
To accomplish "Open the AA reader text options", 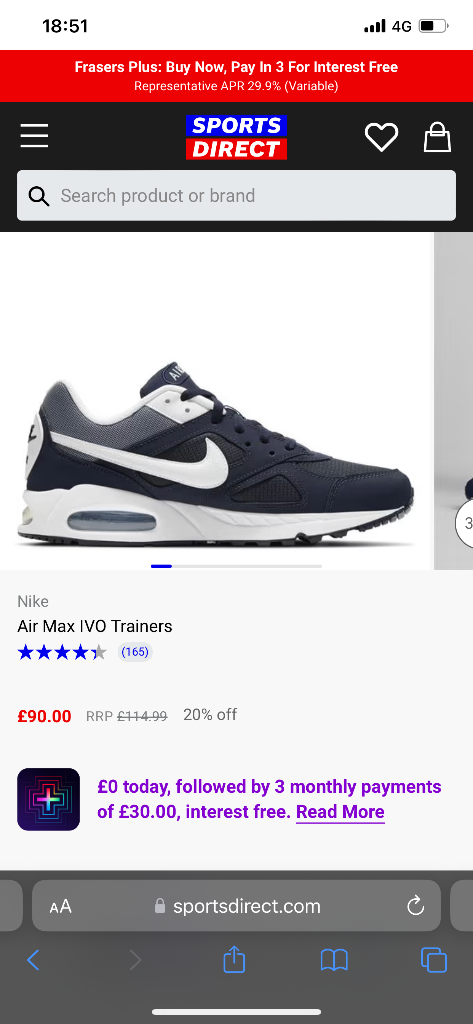I will (x=60, y=906).
